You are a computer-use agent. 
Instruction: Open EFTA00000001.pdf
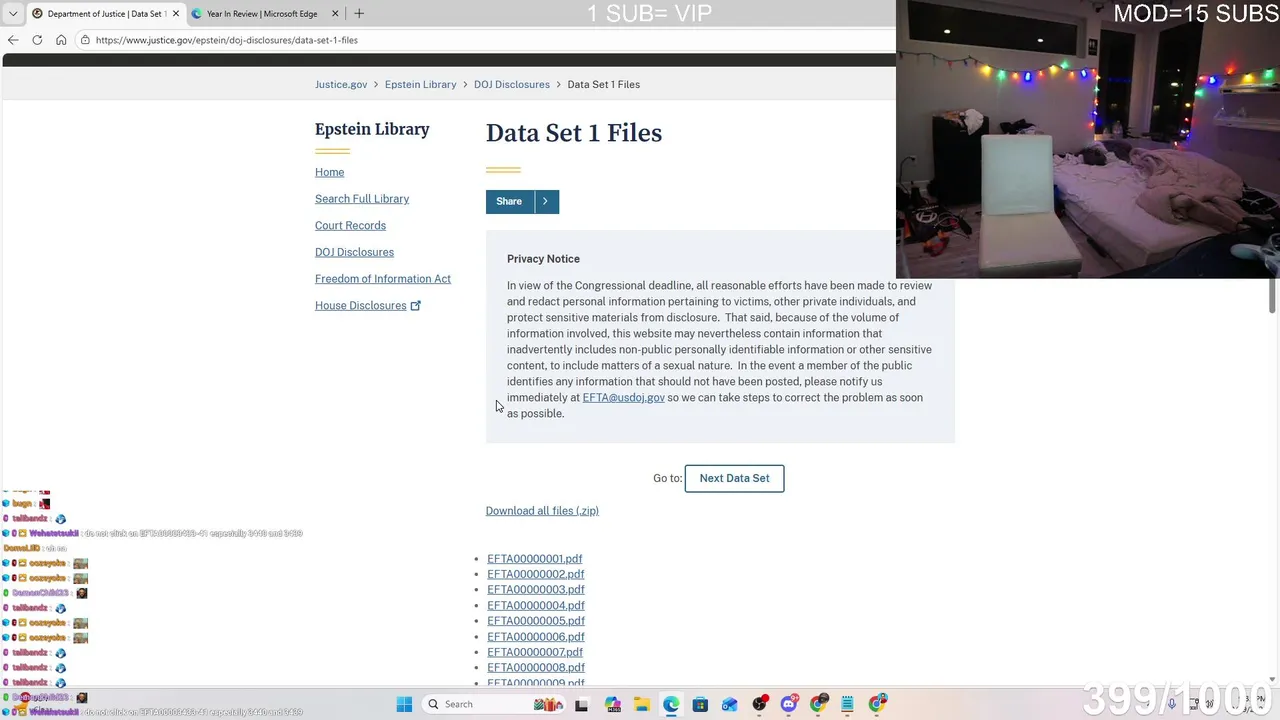pos(534,559)
